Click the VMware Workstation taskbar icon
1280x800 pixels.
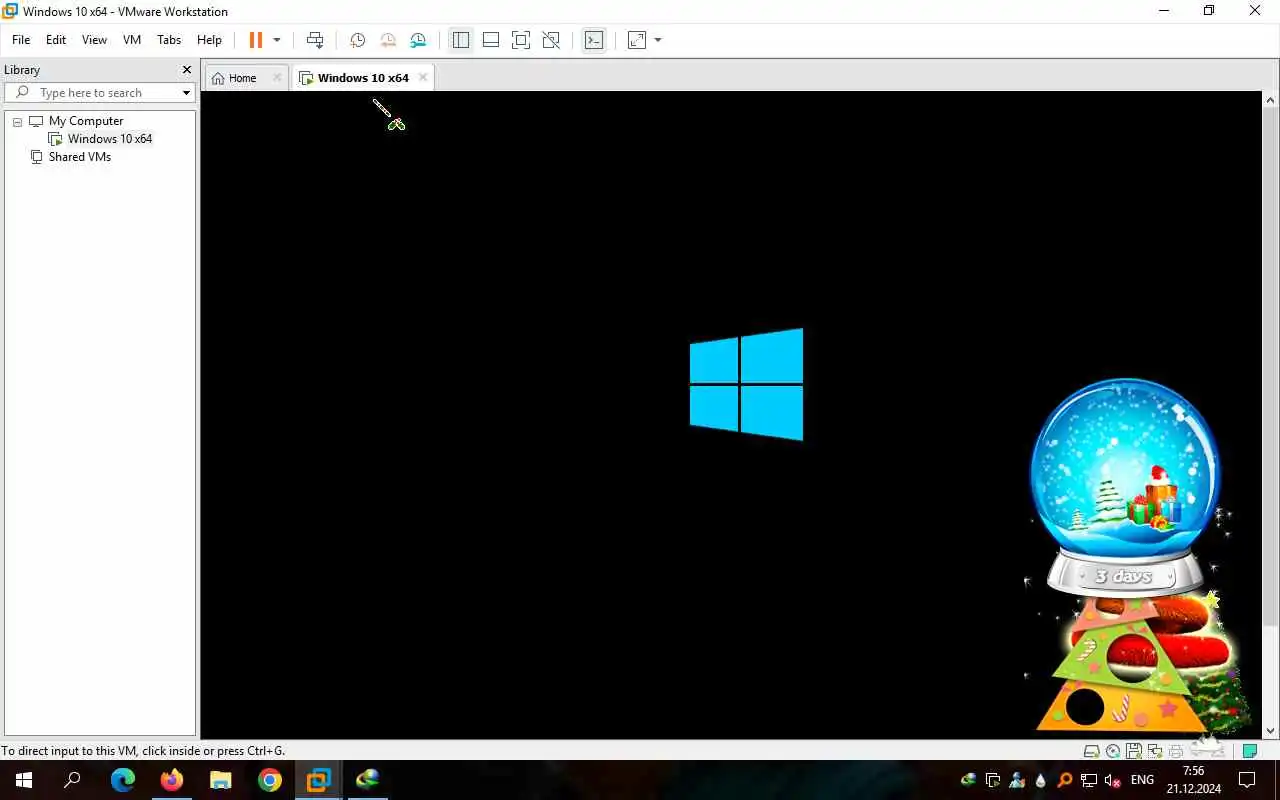click(x=319, y=780)
